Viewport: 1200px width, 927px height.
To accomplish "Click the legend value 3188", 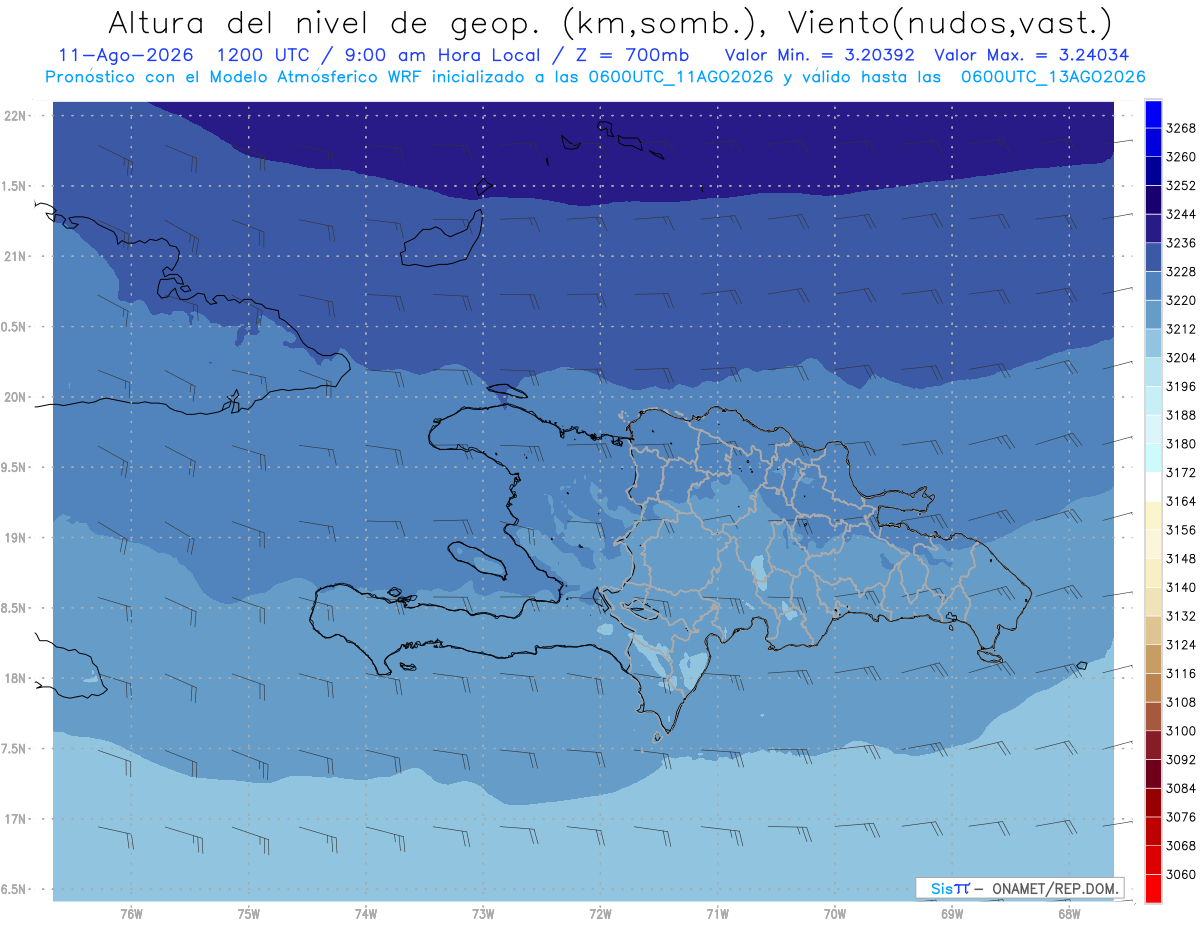I will [x=1181, y=415].
